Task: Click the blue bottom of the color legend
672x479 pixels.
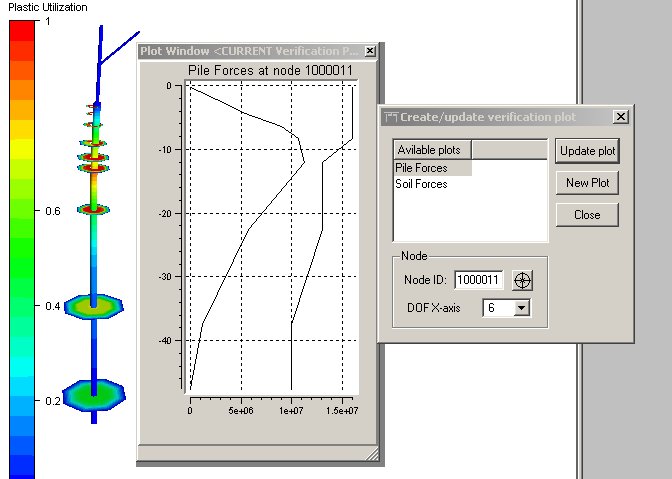Action: tap(22, 467)
